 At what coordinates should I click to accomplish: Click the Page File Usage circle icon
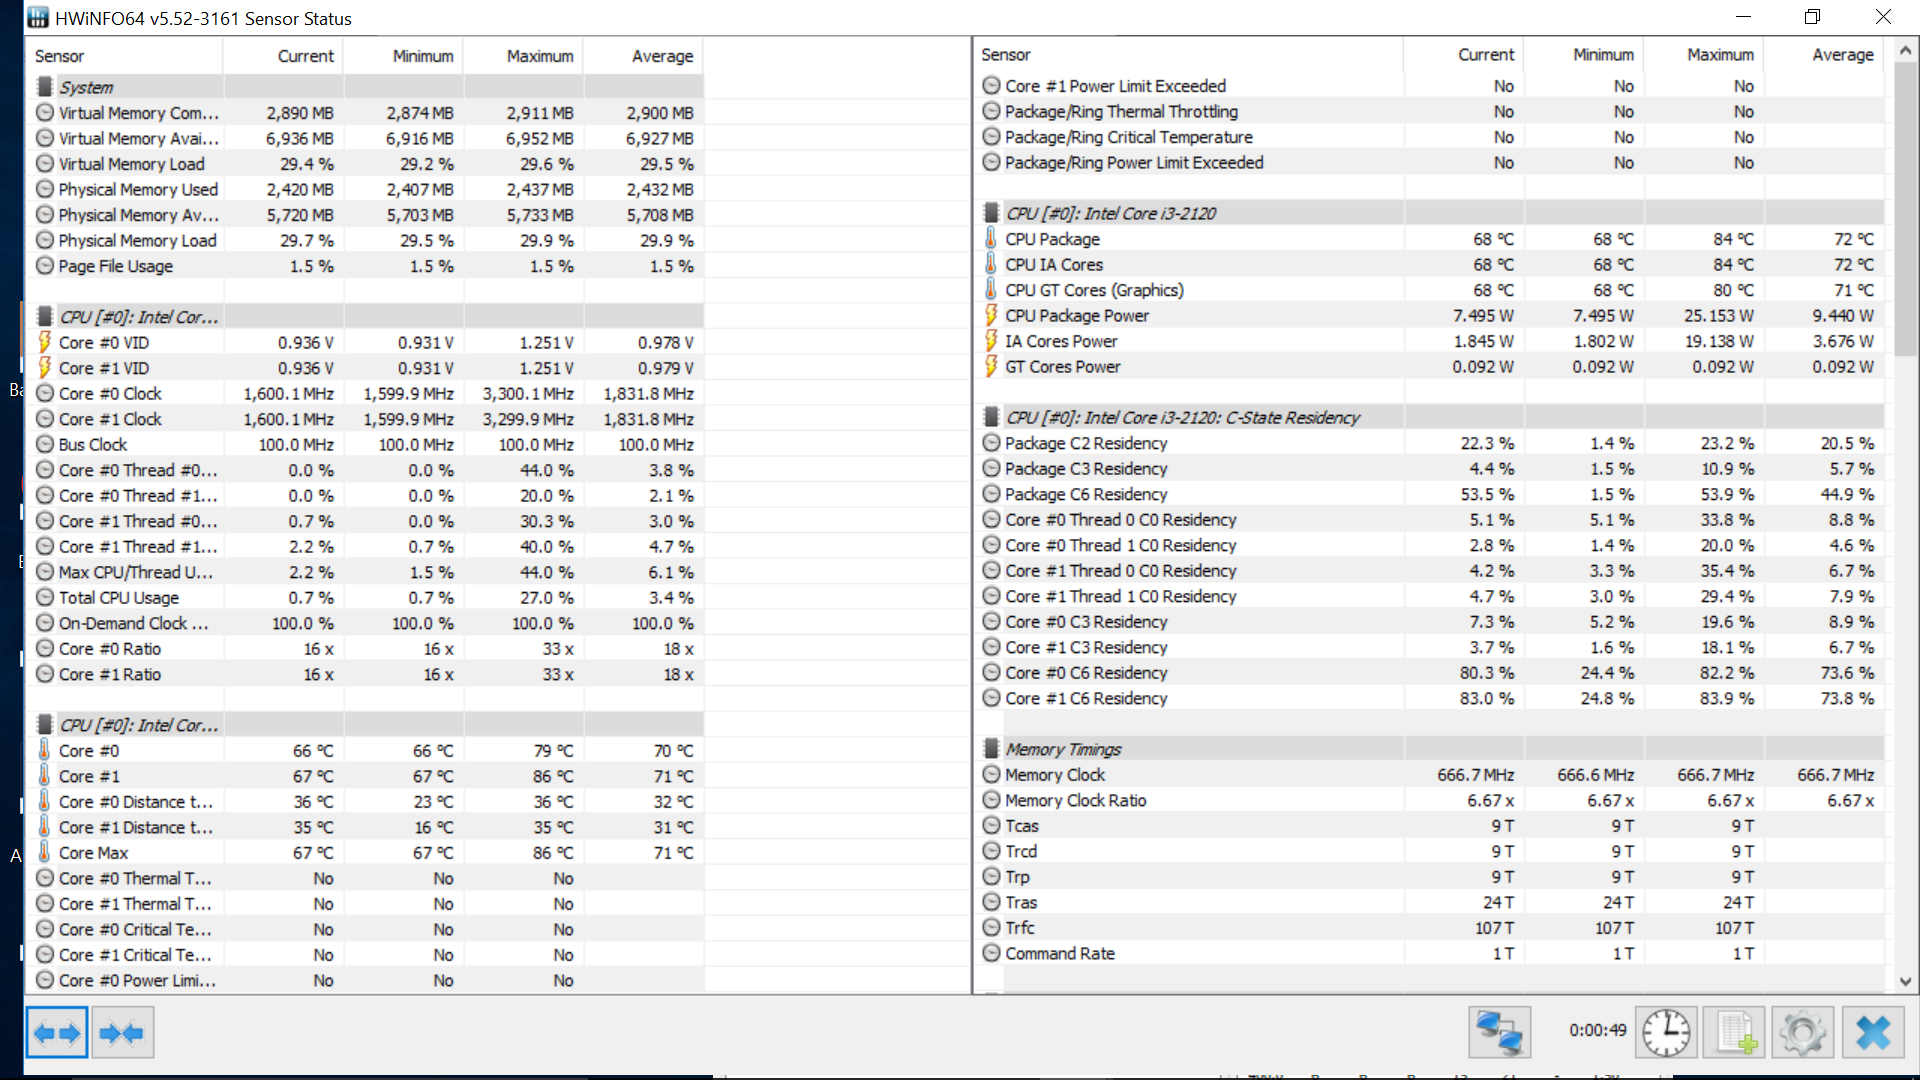coord(45,266)
